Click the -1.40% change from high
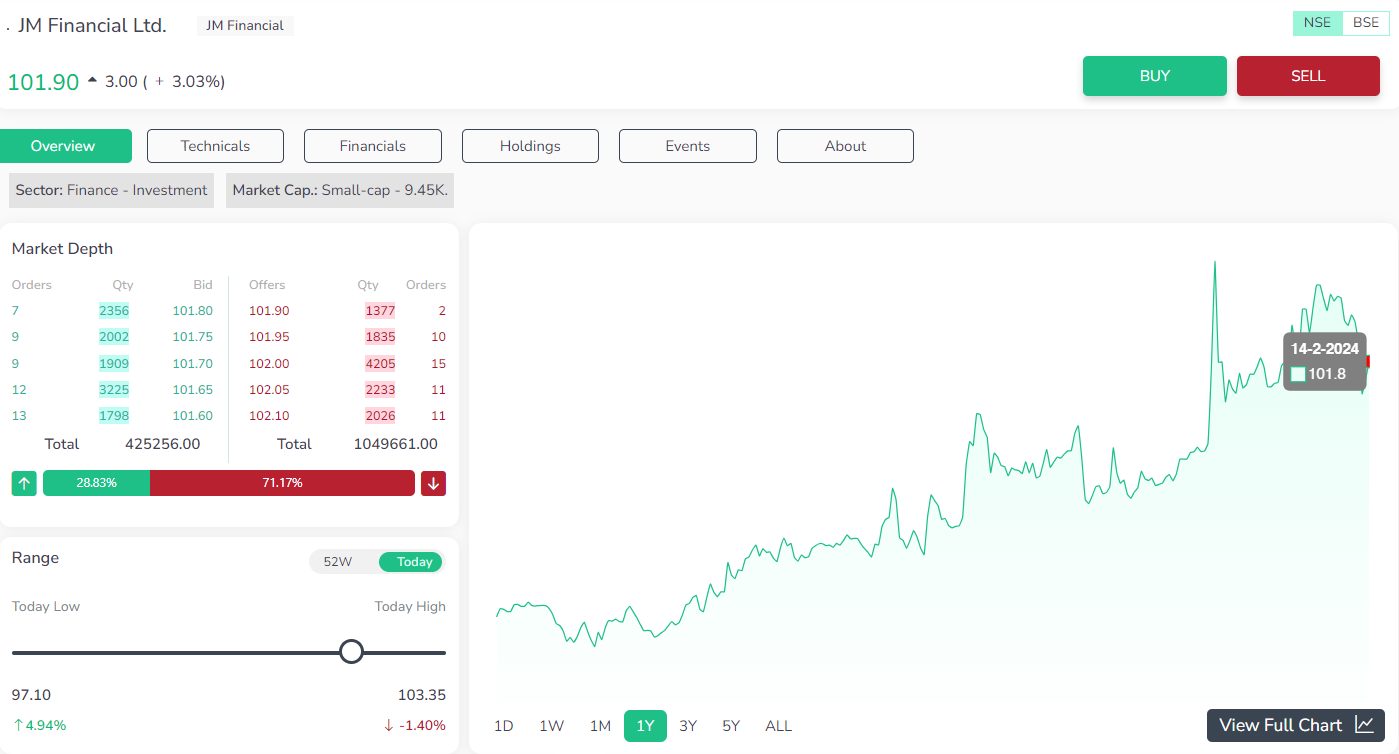The height and width of the screenshot is (754, 1399). pyautogui.click(x=414, y=725)
